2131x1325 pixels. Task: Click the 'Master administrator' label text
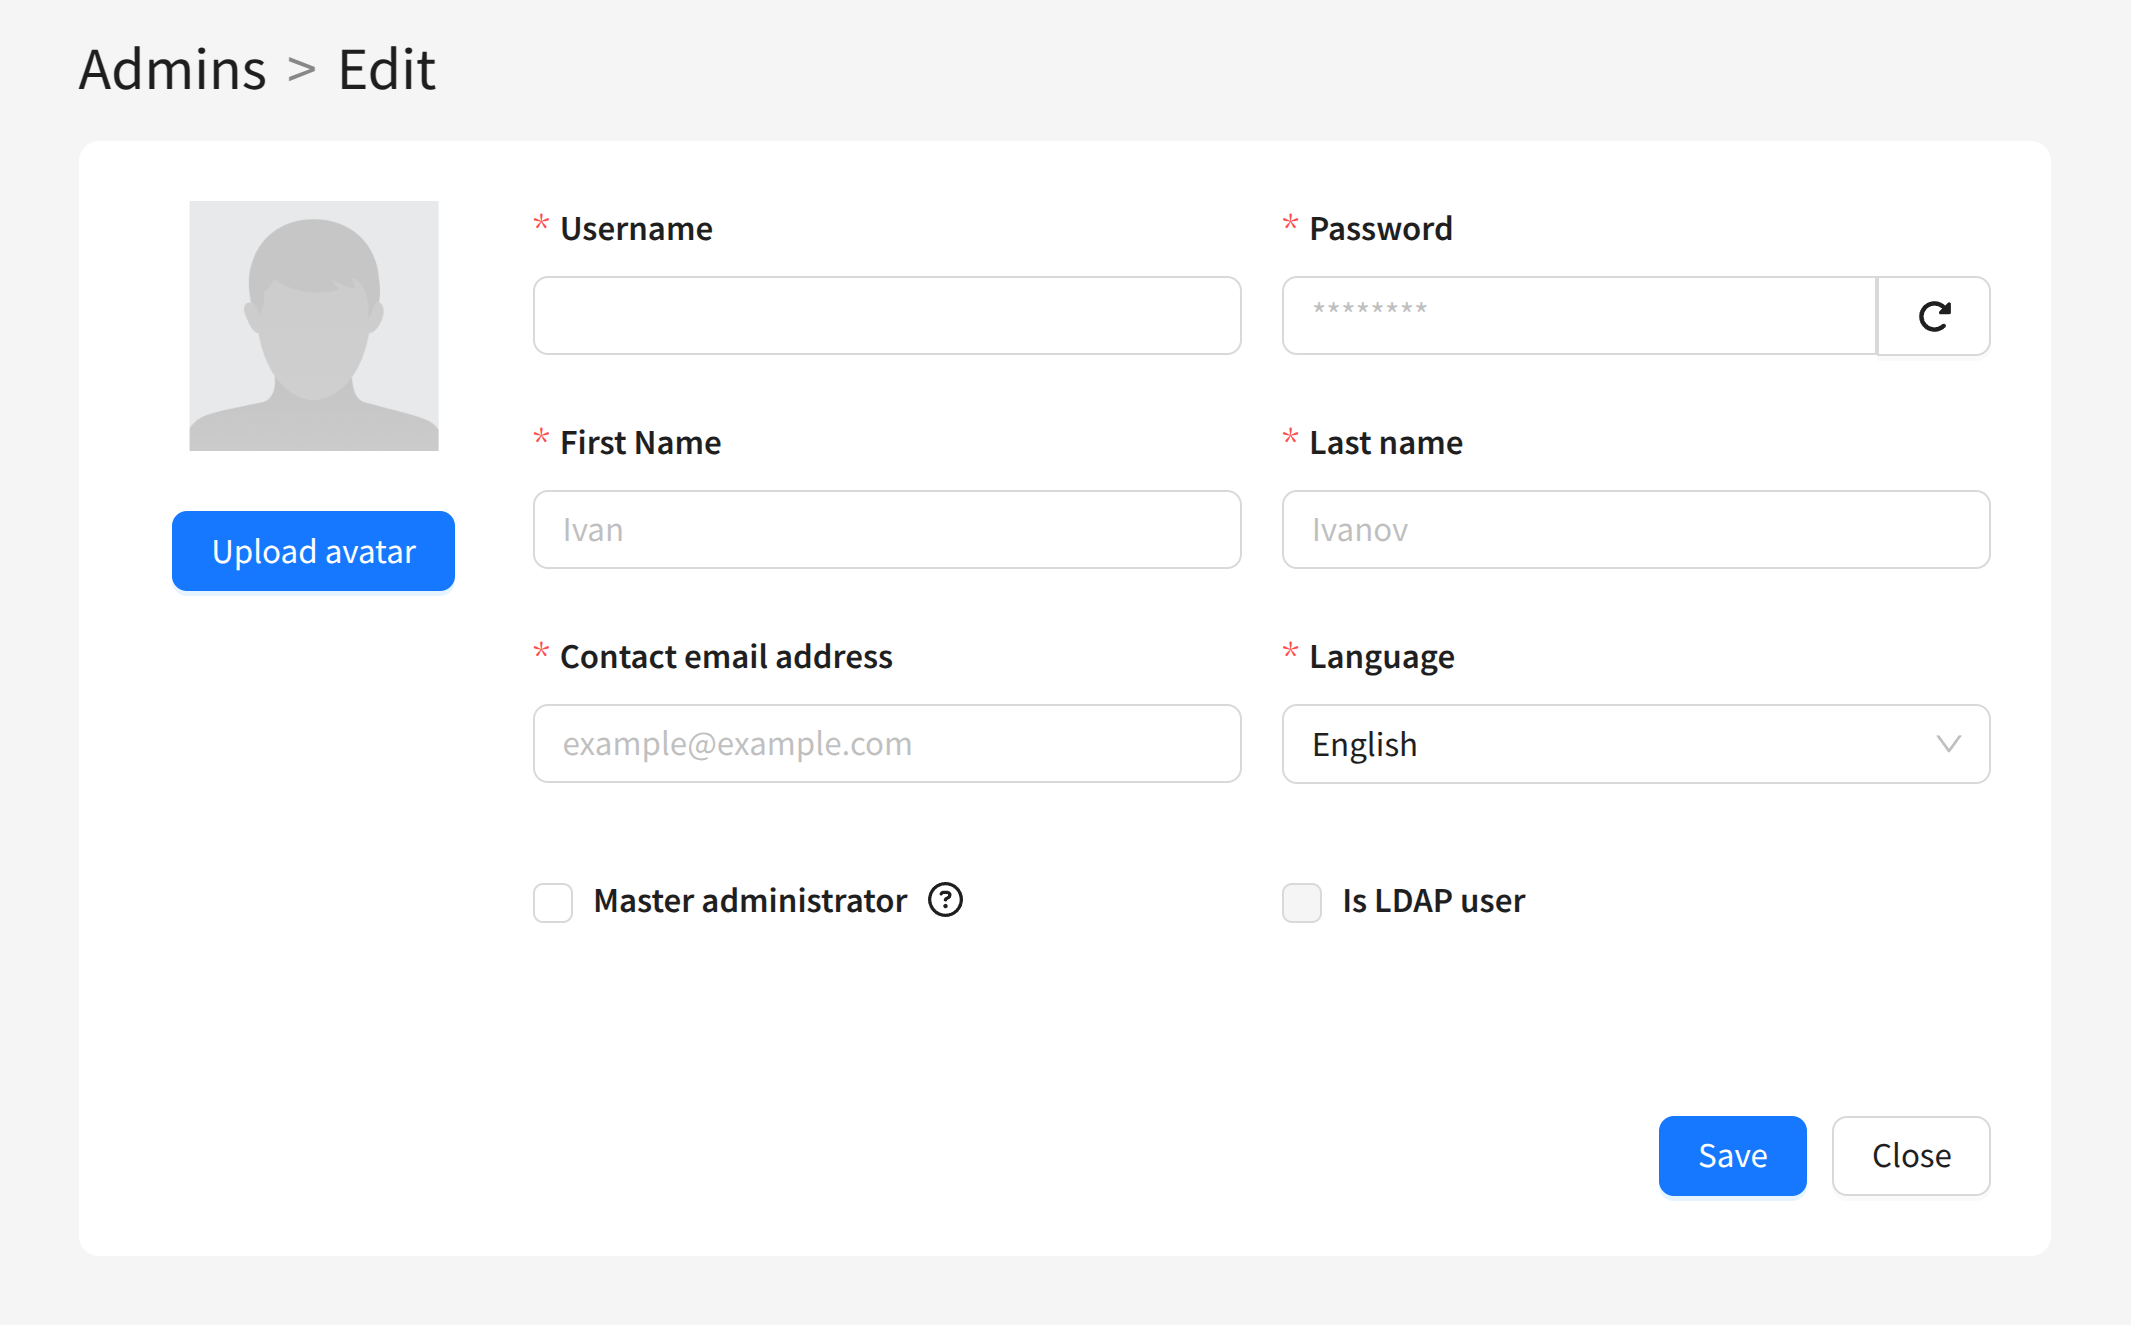tap(750, 901)
